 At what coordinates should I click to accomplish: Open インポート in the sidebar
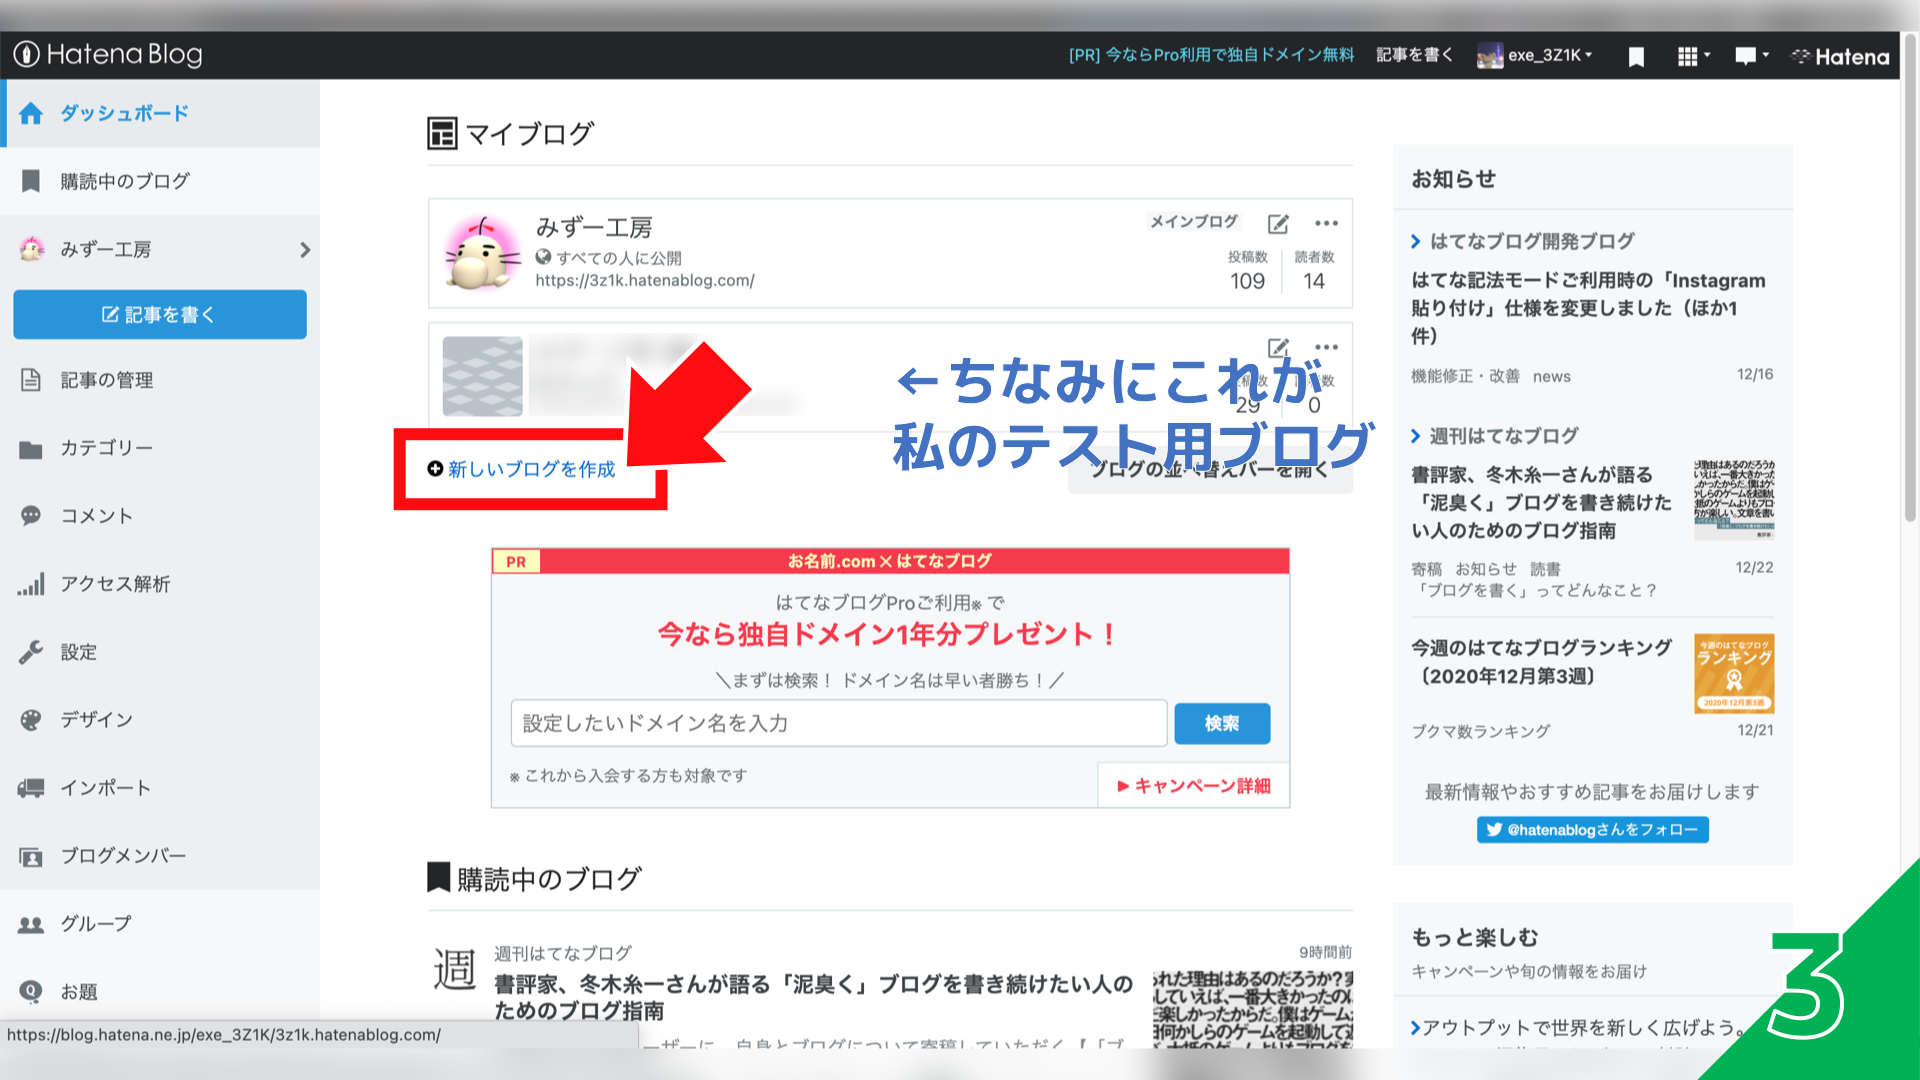[x=160, y=788]
